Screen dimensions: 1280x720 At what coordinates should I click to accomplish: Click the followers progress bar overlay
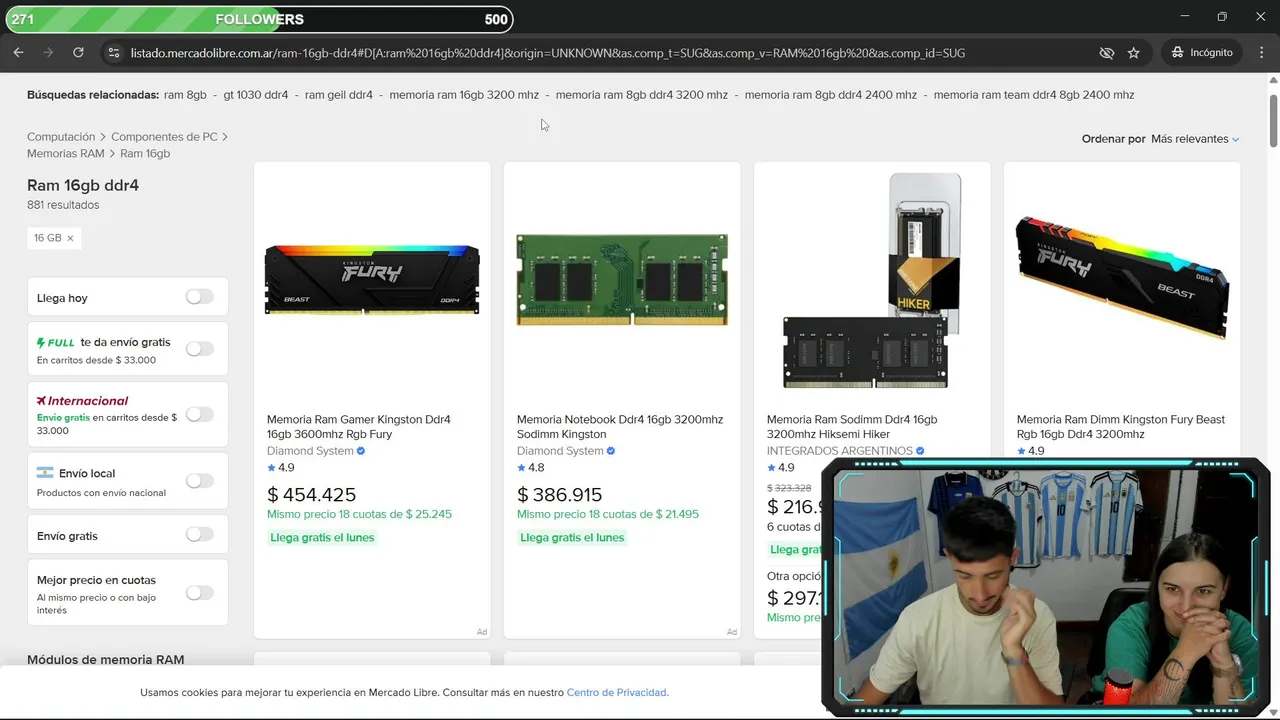point(260,19)
